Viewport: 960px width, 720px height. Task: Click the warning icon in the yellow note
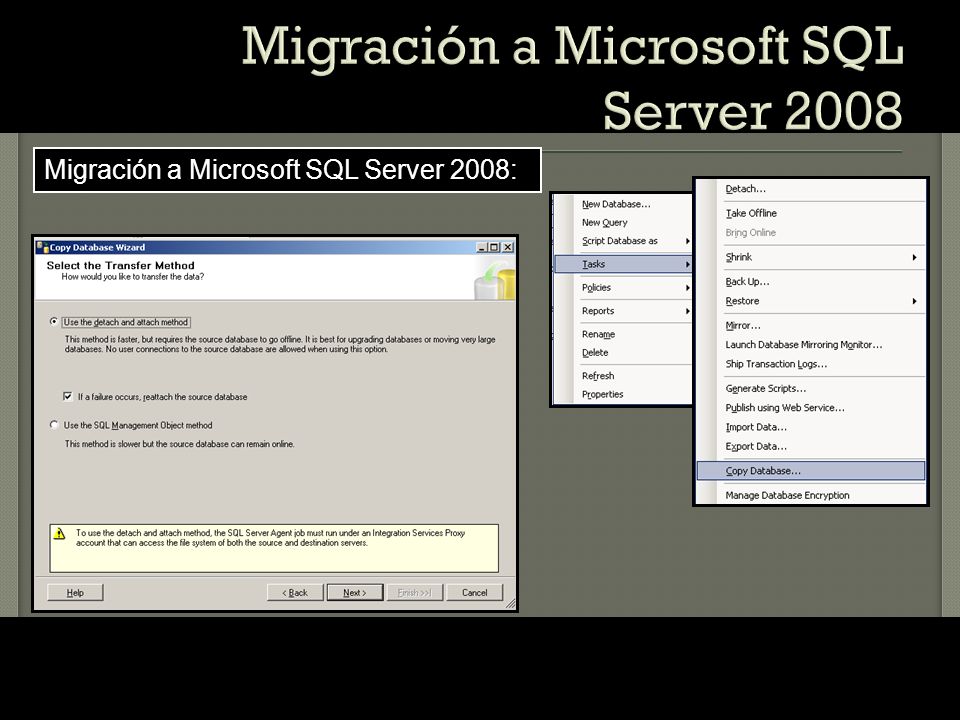pos(59,533)
